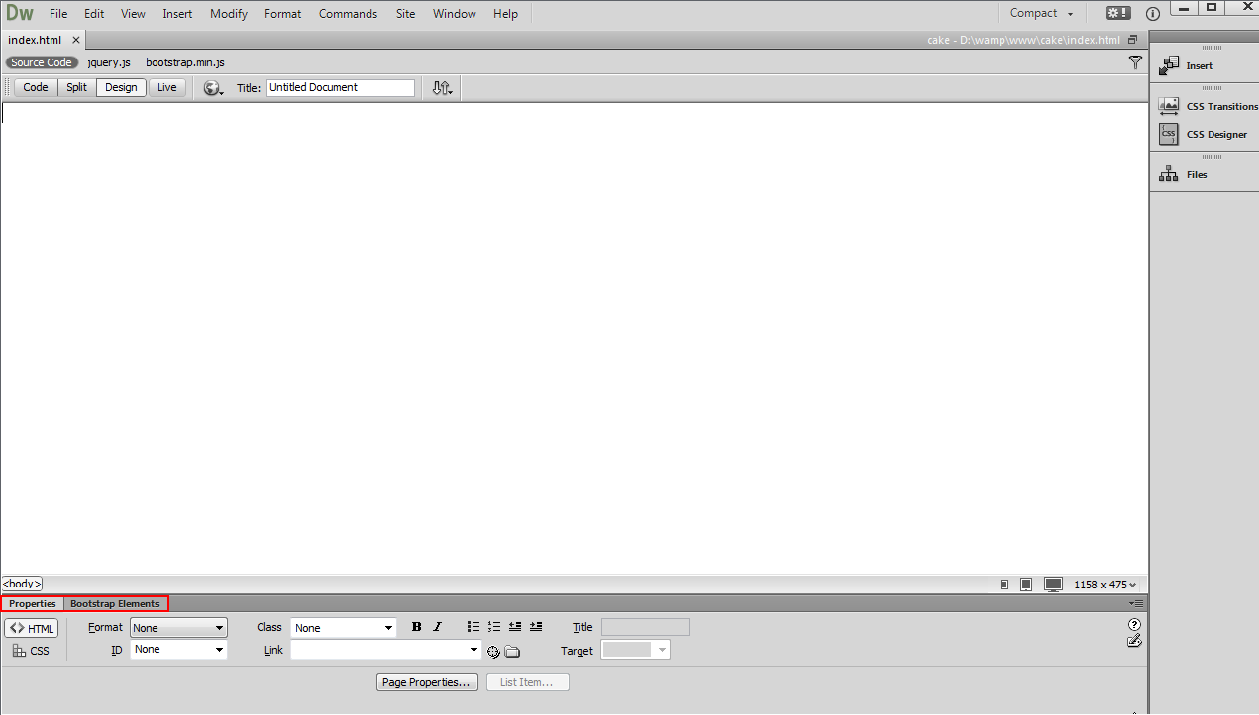This screenshot has width=1259, height=715.
Task: Open the Insert panel icon
Action: click(1169, 66)
